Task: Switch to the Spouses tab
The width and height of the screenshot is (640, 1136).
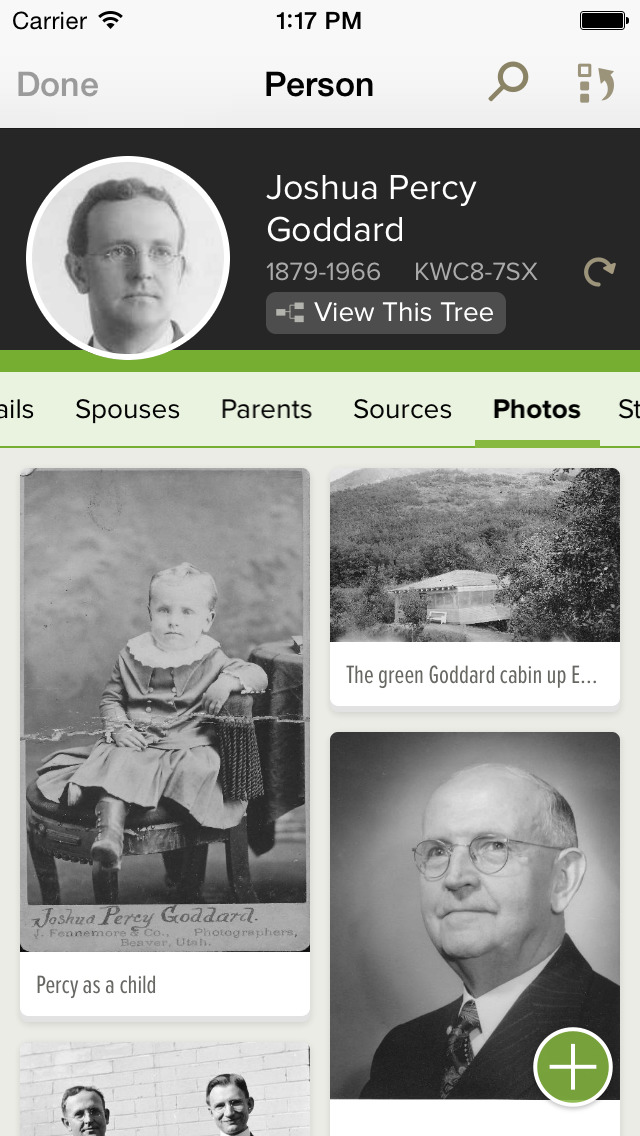Action: (x=128, y=409)
